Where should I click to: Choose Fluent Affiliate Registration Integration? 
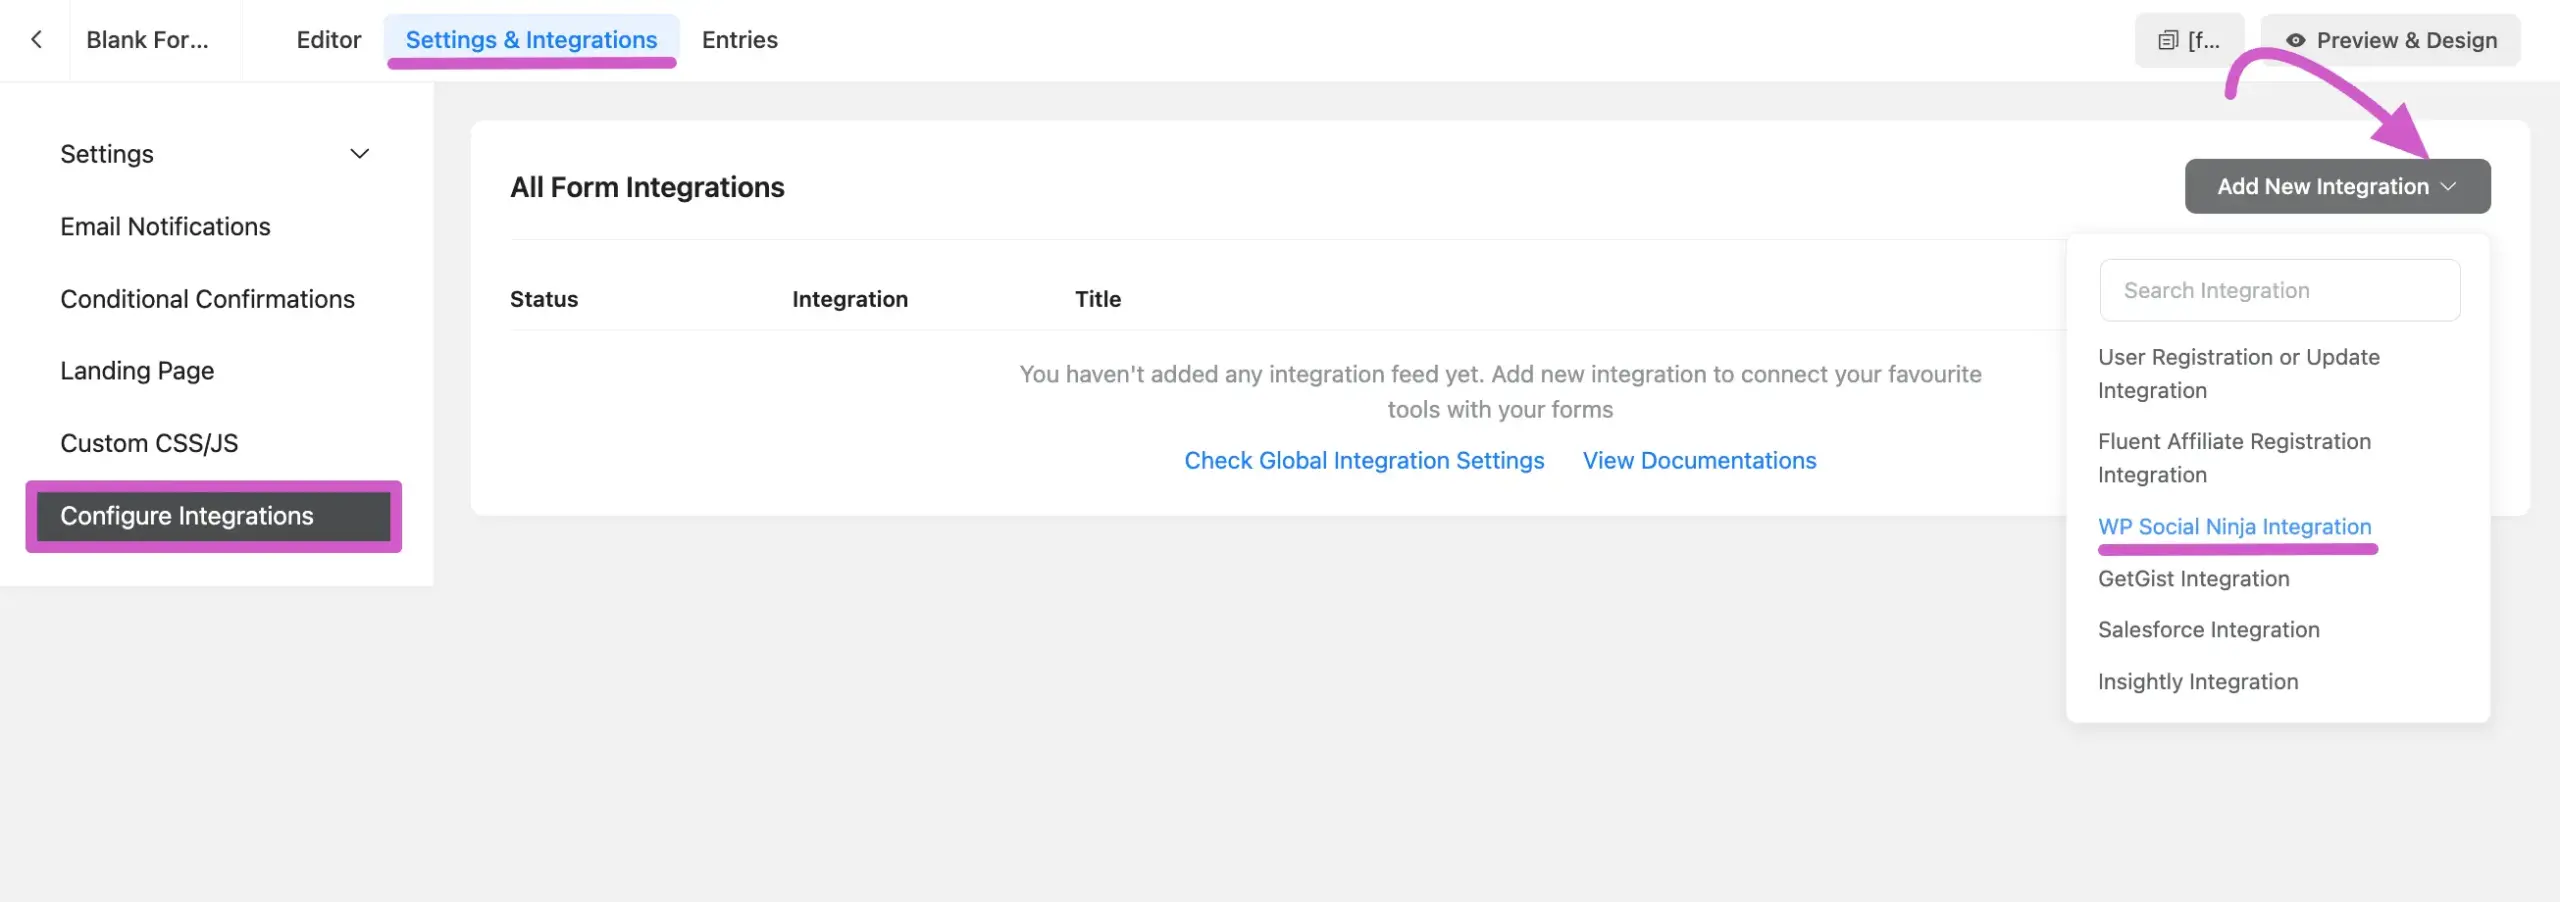point(2234,457)
